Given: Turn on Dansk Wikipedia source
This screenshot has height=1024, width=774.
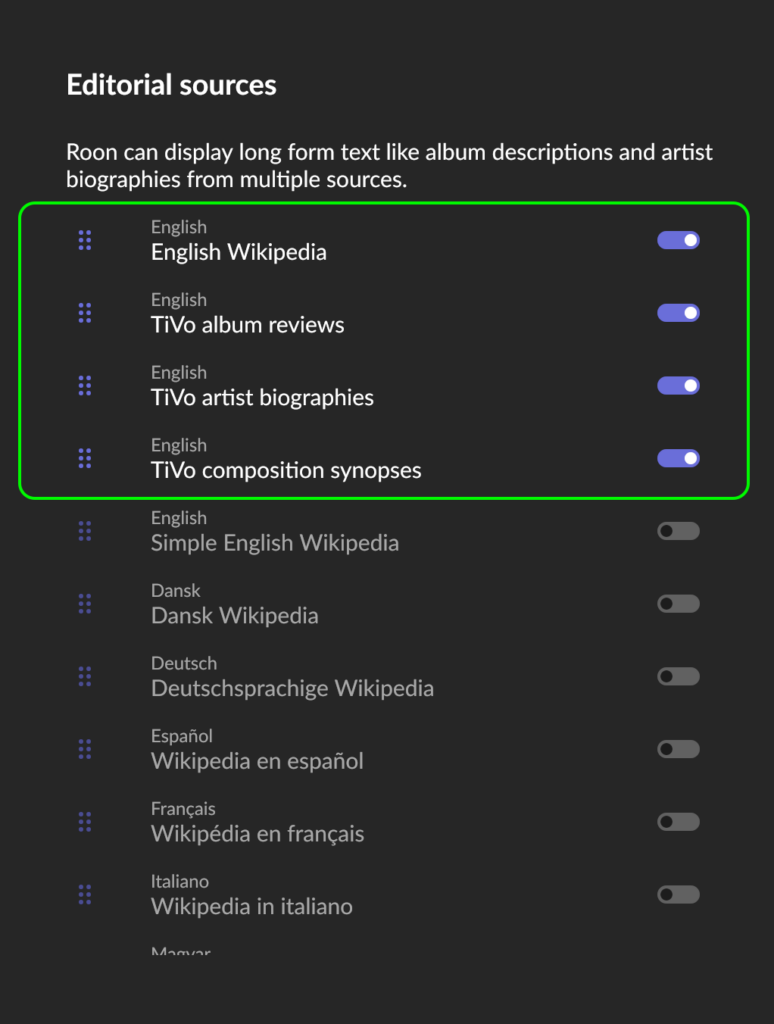Looking at the screenshot, I should pyautogui.click(x=678, y=603).
